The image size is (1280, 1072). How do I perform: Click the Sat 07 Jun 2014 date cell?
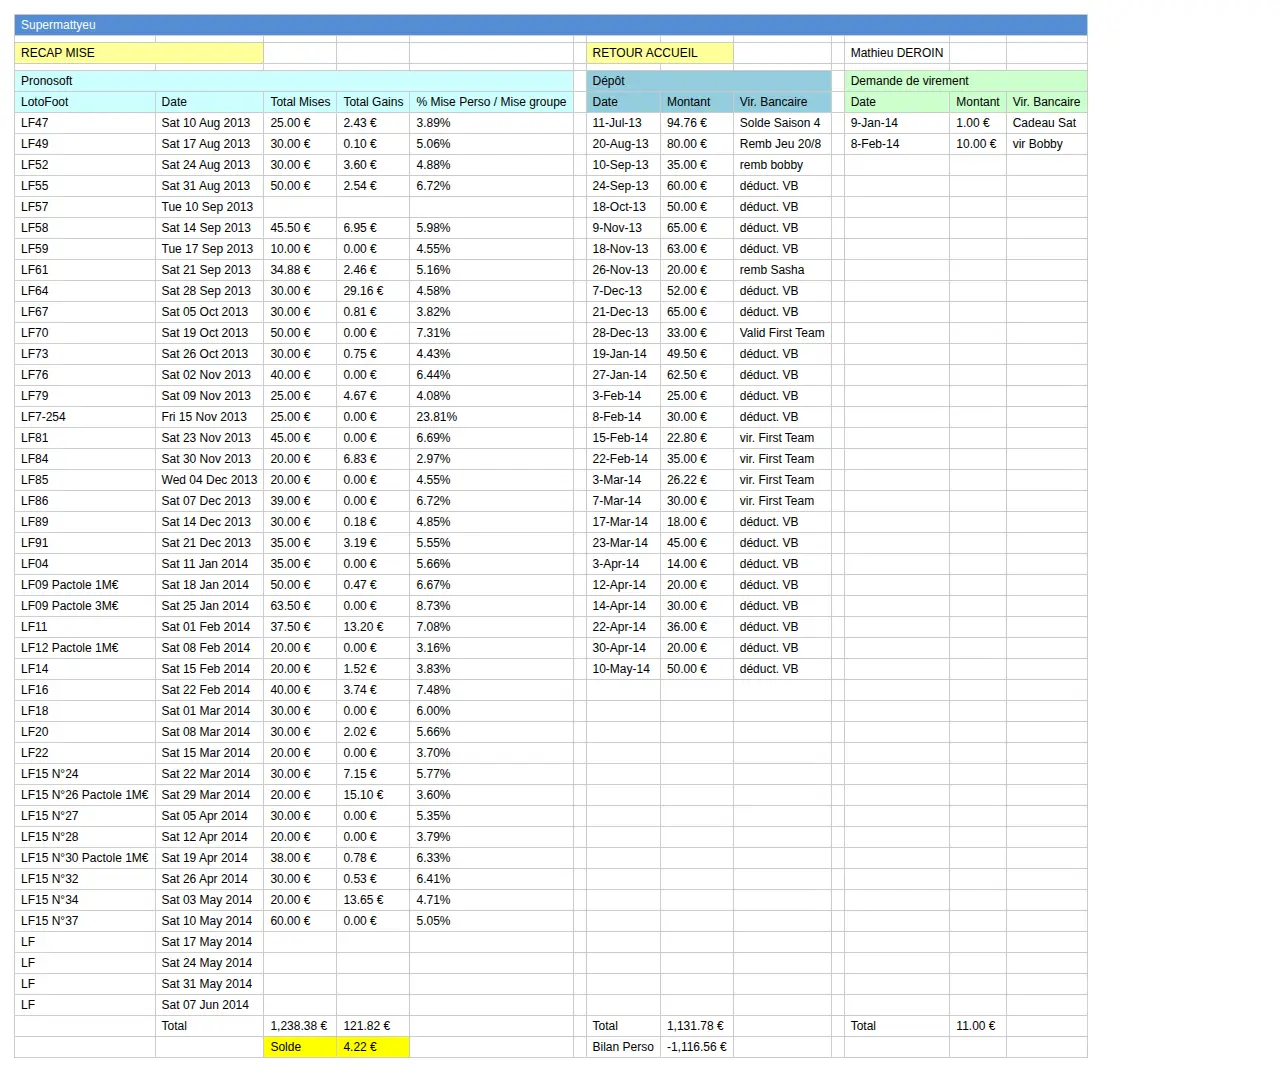[209, 1005]
